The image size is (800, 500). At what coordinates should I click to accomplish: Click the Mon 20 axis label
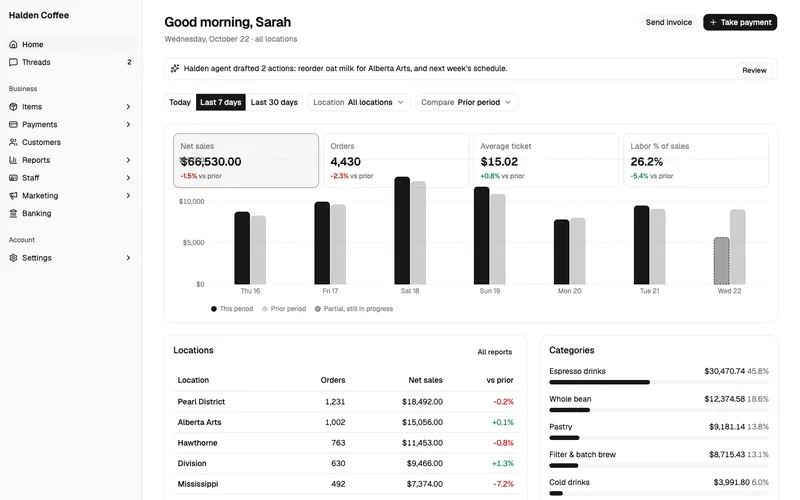(x=569, y=291)
